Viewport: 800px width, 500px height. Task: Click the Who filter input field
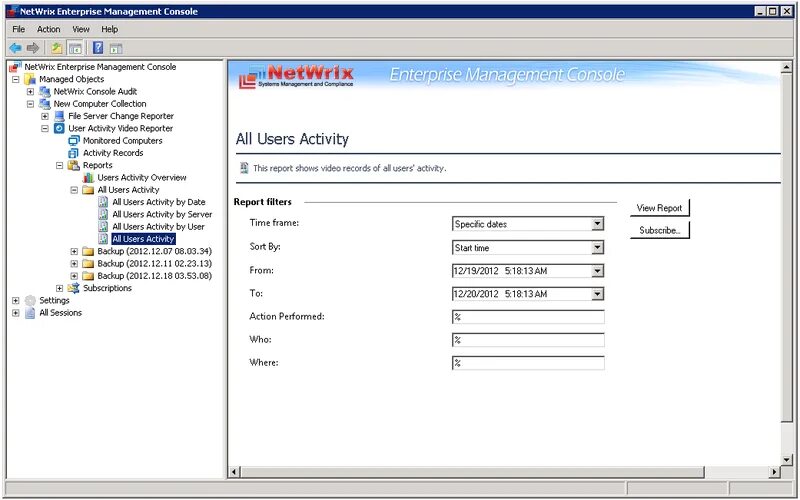click(528, 340)
